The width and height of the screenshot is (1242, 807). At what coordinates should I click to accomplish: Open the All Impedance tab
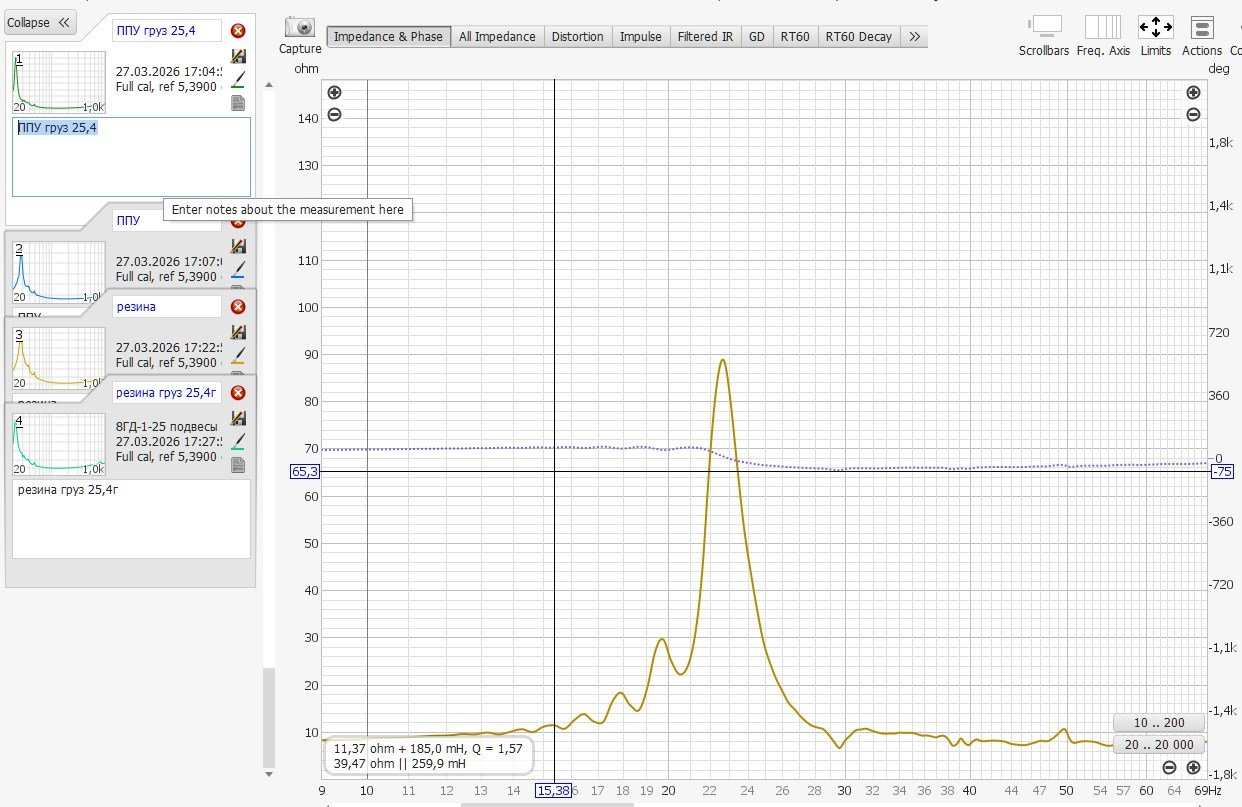(x=497, y=37)
